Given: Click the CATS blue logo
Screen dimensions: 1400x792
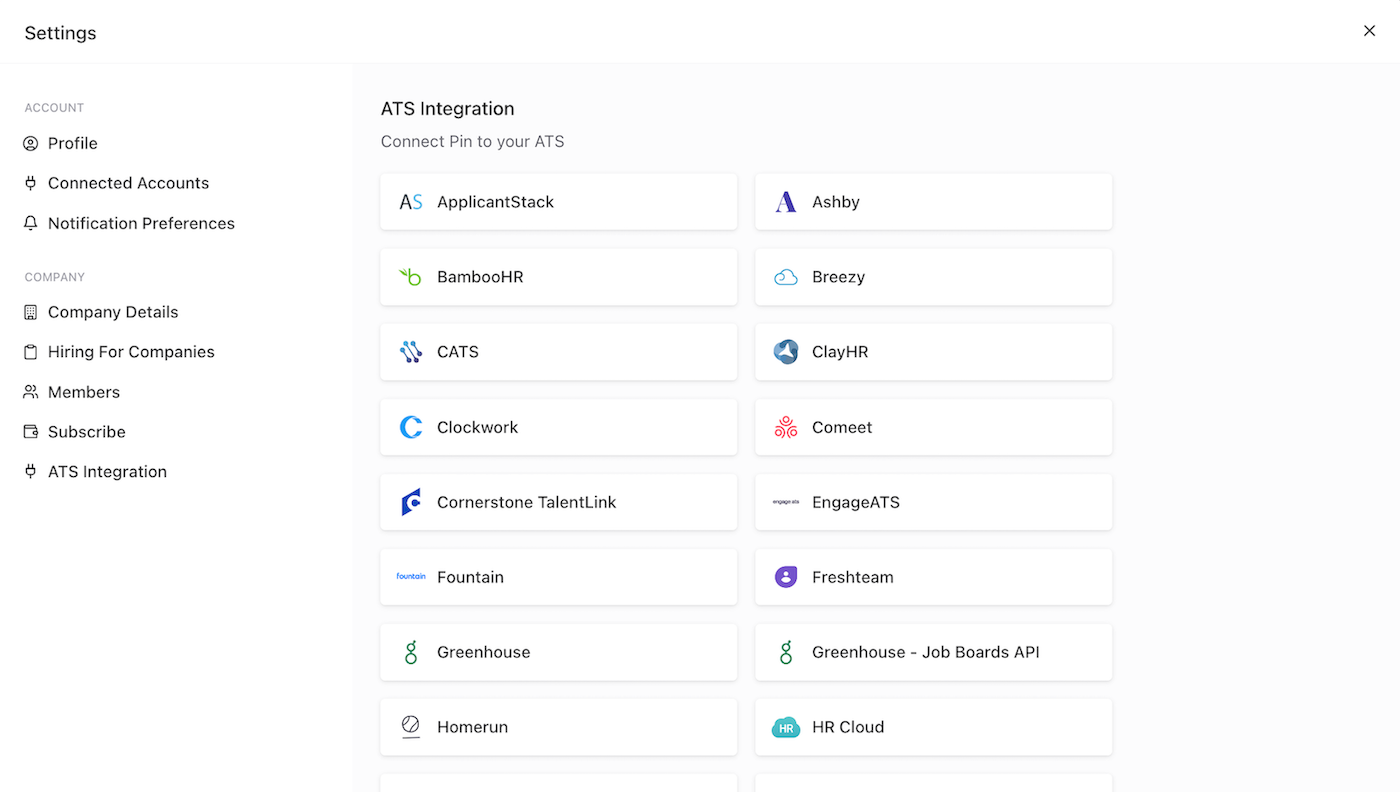Looking at the screenshot, I should coord(411,352).
